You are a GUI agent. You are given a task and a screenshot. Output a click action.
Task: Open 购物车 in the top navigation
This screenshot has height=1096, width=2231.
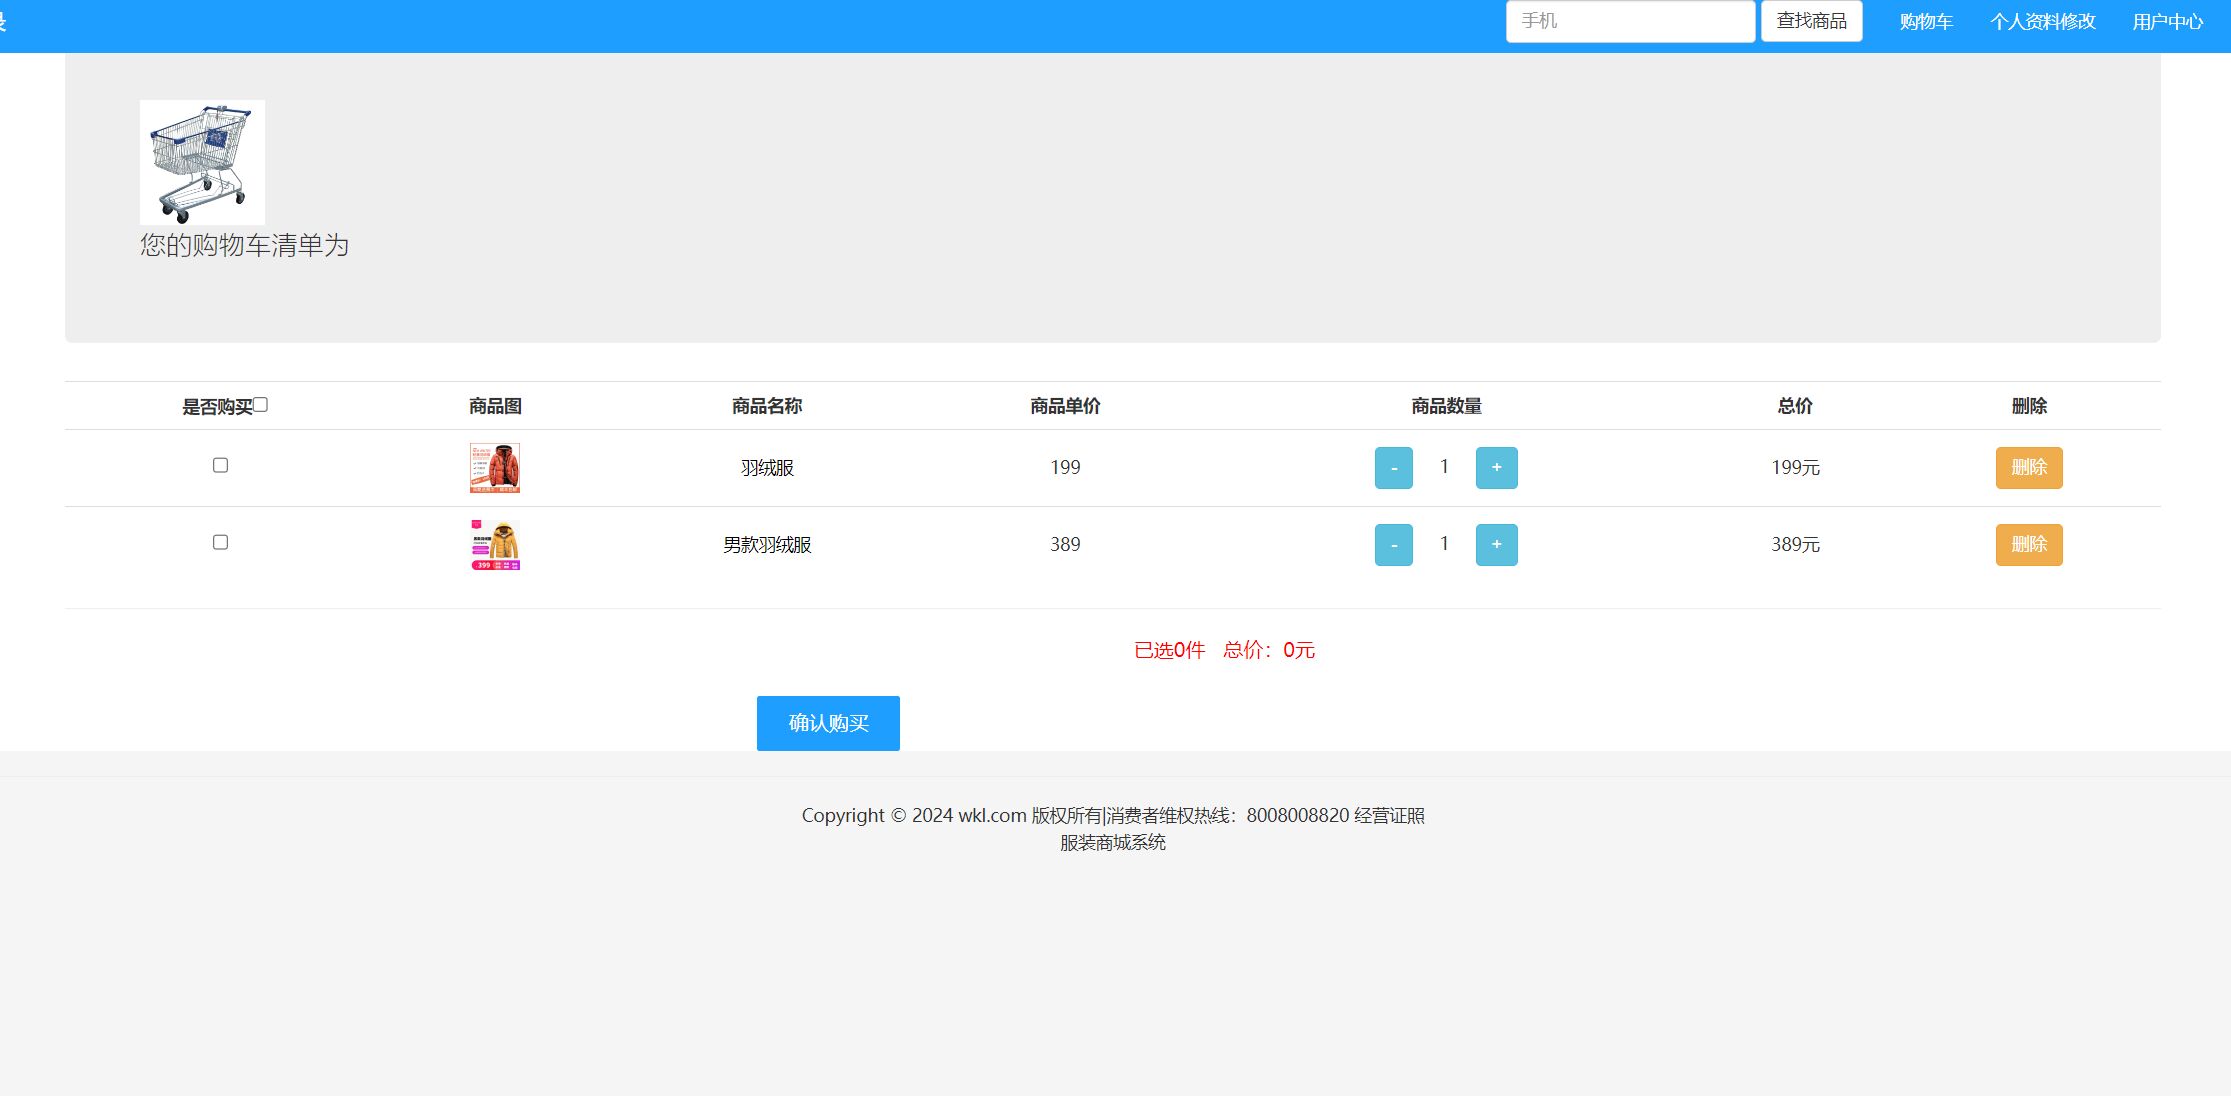click(1925, 22)
